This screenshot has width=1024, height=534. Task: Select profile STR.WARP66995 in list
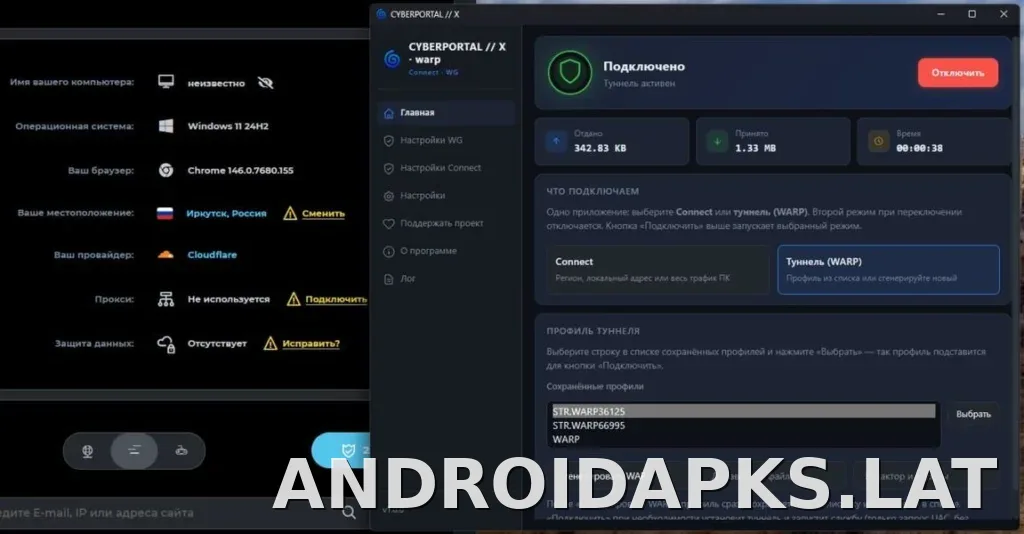point(743,426)
